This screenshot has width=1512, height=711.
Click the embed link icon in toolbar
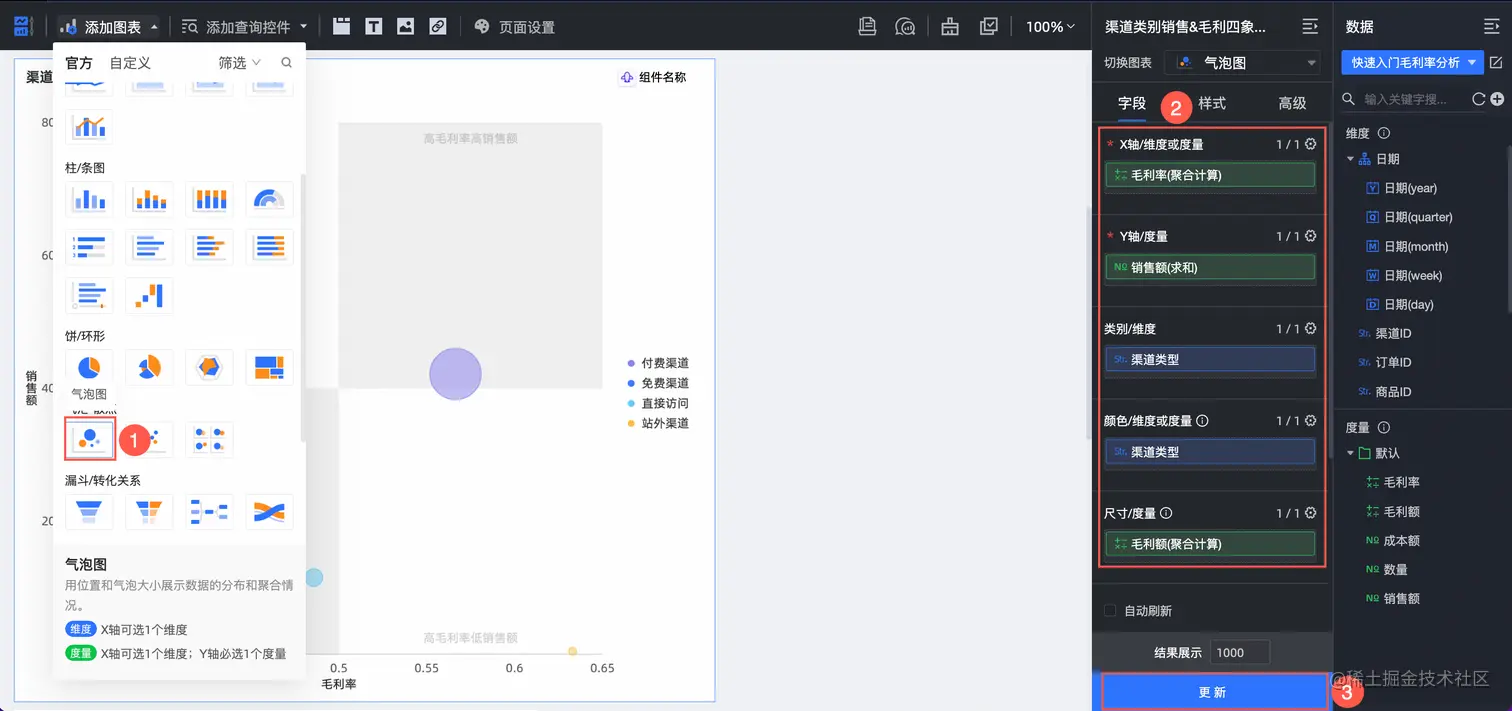[x=438, y=27]
